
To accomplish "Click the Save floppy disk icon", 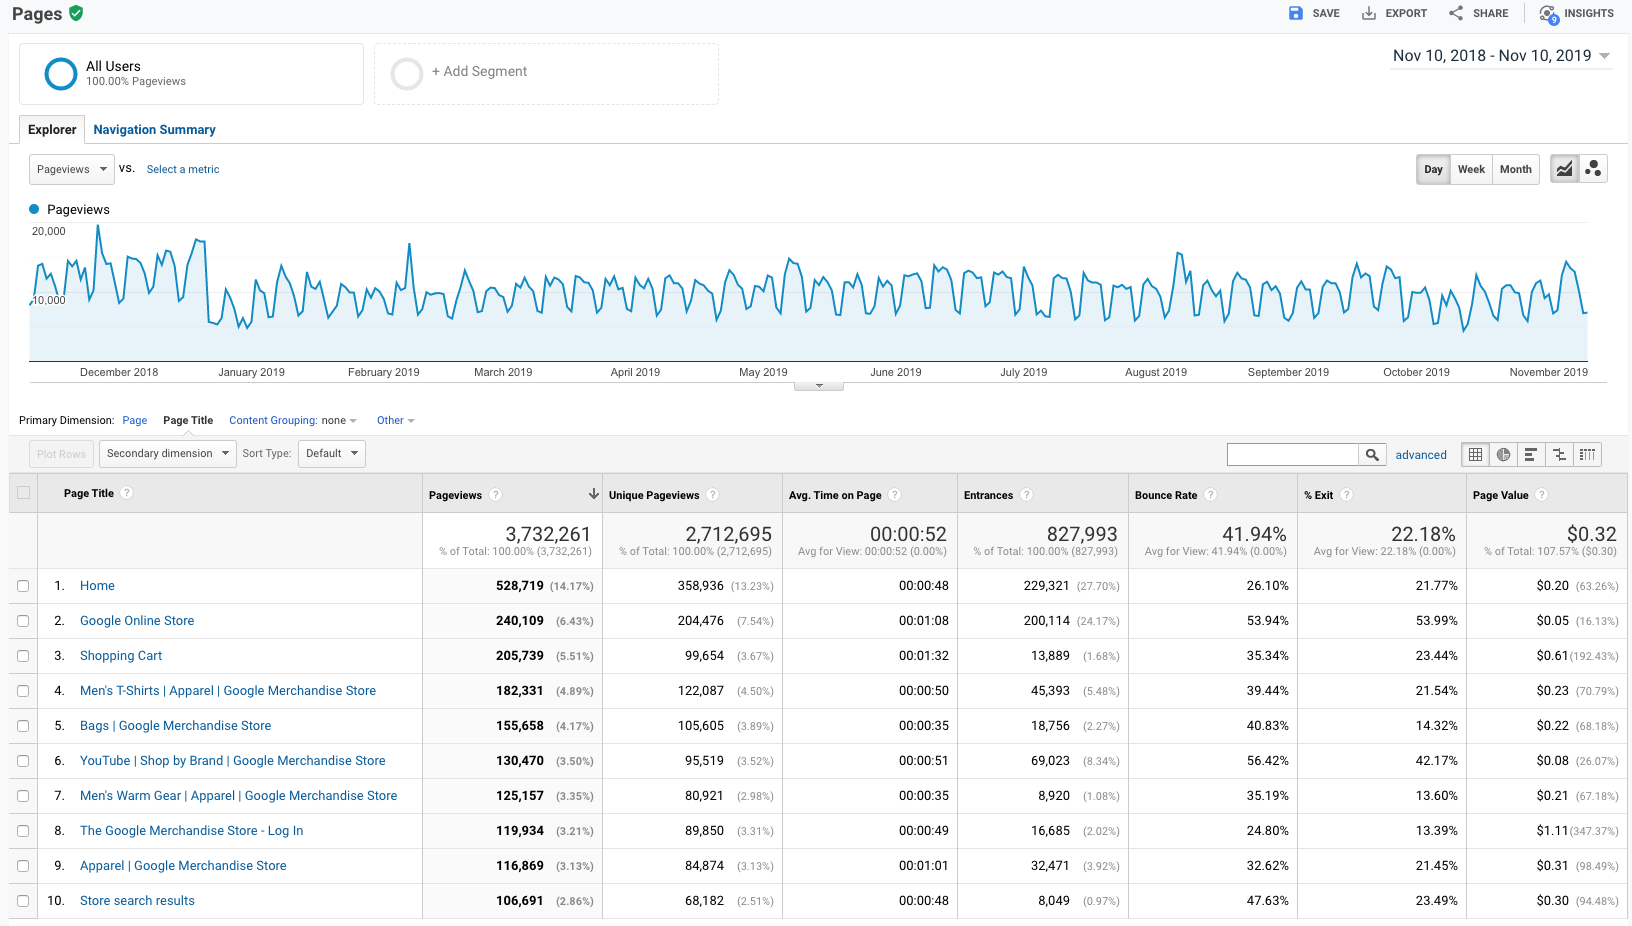I will click(x=1296, y=13).
